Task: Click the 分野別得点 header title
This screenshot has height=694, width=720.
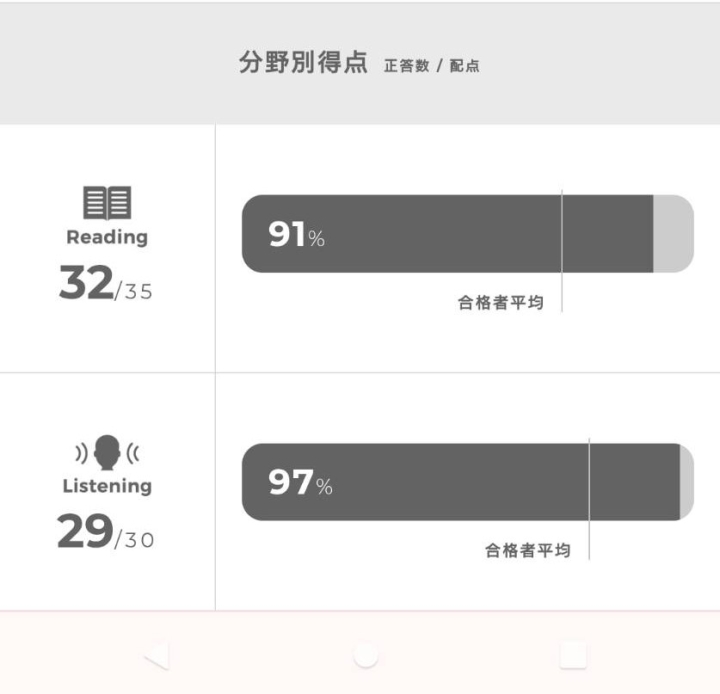Action: [x=303, y=62]
